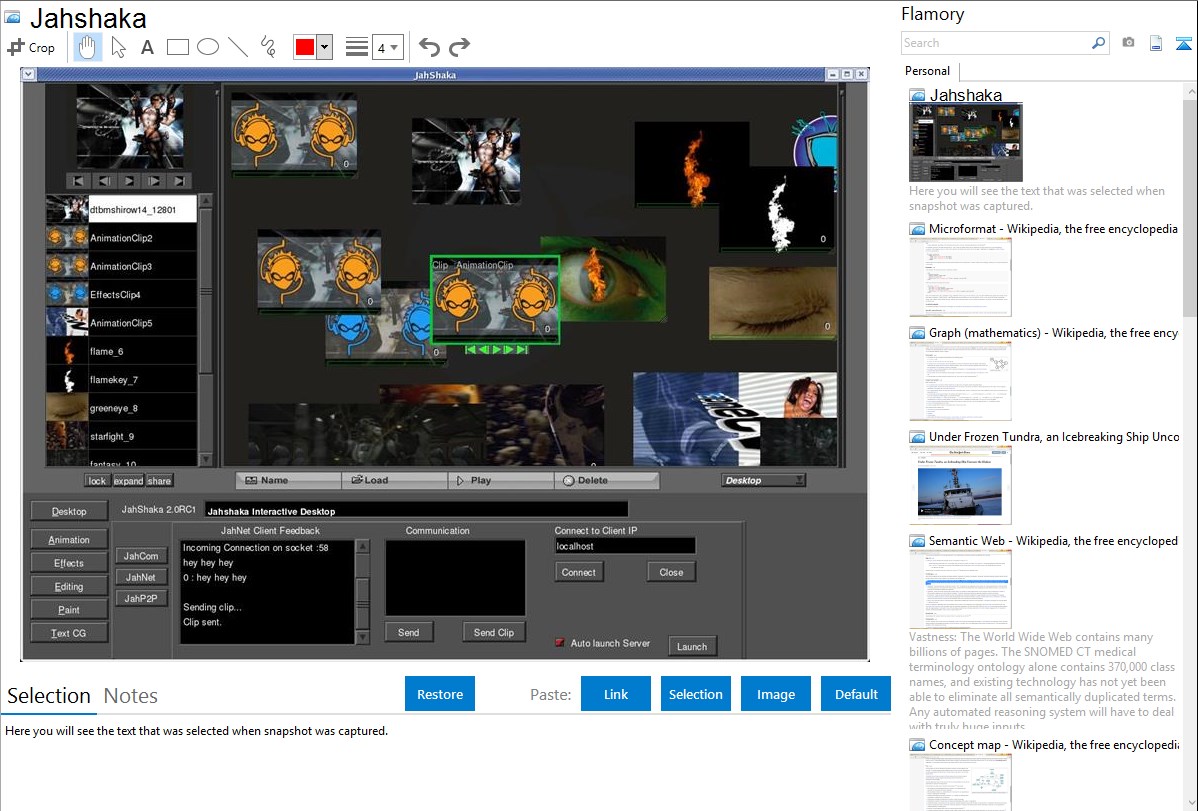Open the Personal tab

[927, 71]
